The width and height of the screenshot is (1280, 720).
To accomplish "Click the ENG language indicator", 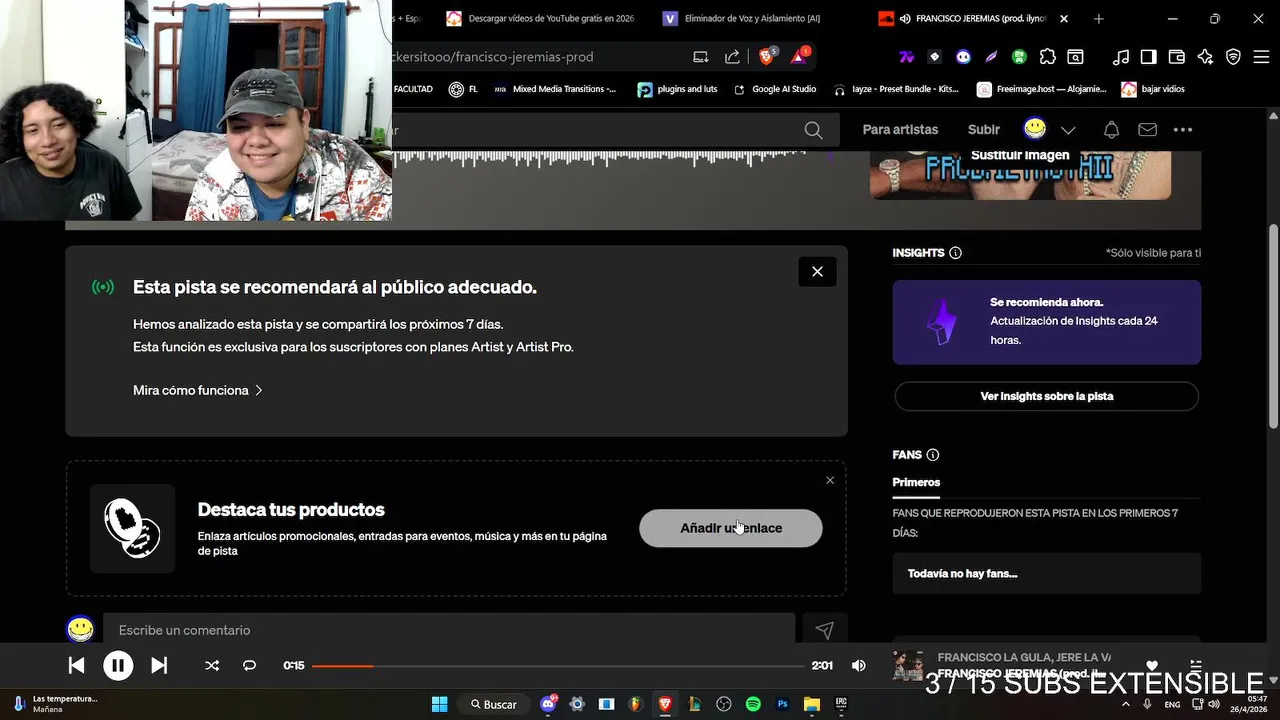I will [x=1172, y=704].
